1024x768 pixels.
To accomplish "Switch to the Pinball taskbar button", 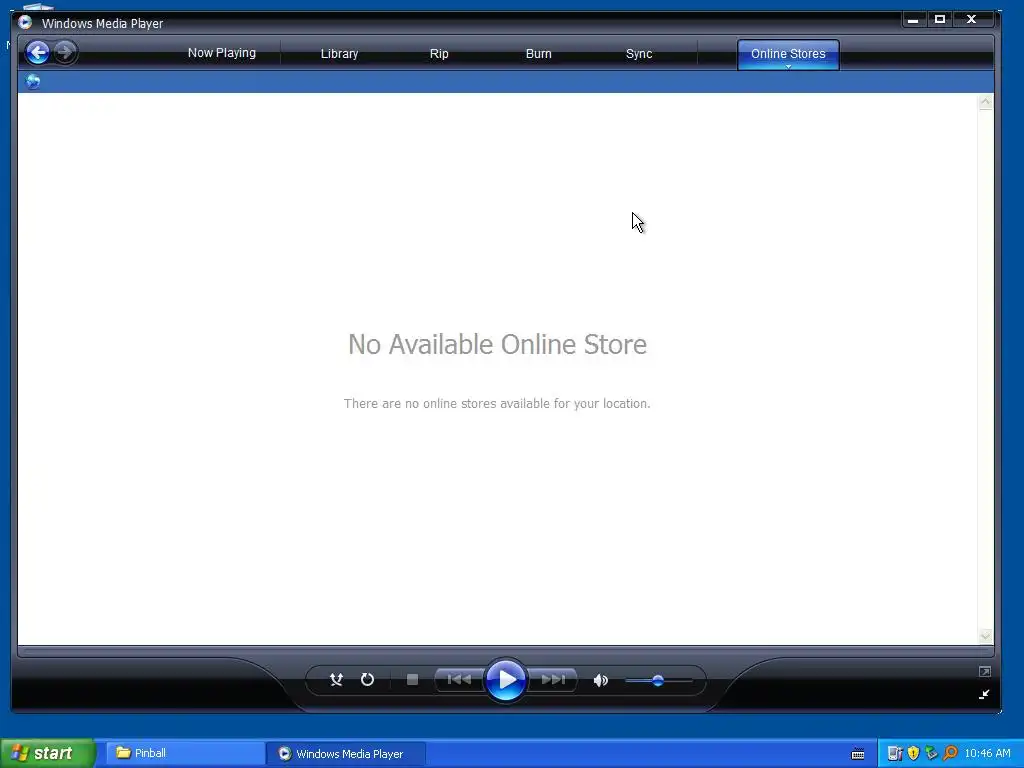I will (185, 753).
